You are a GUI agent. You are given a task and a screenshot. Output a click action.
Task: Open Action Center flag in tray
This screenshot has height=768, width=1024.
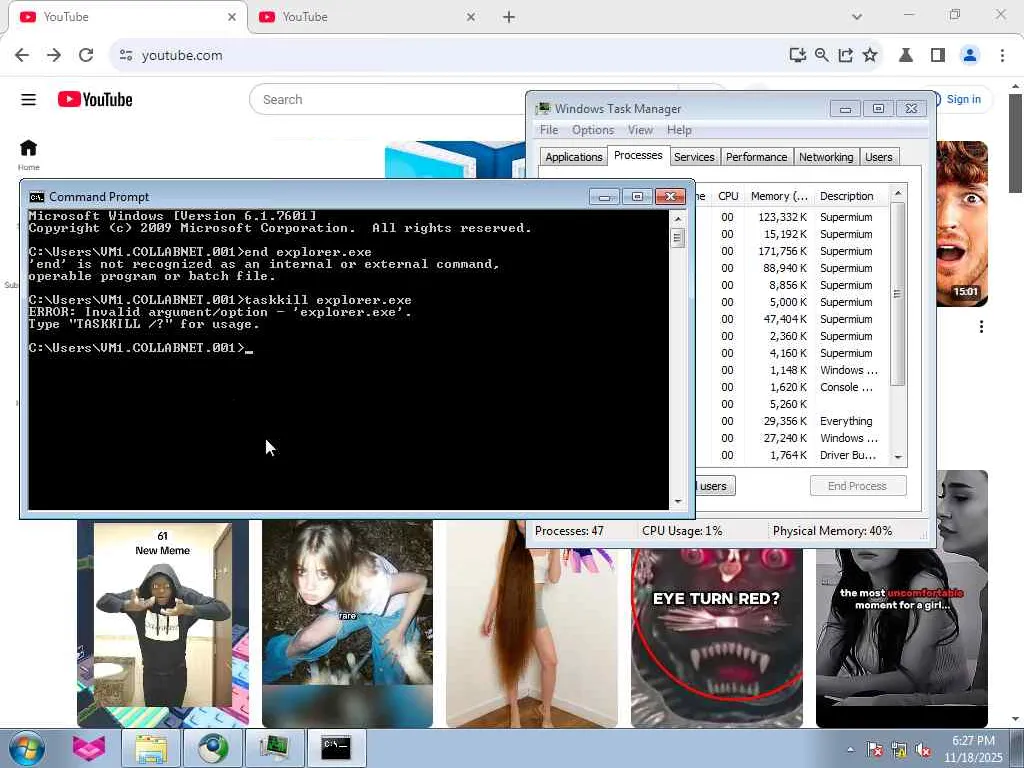coord(874,750)
